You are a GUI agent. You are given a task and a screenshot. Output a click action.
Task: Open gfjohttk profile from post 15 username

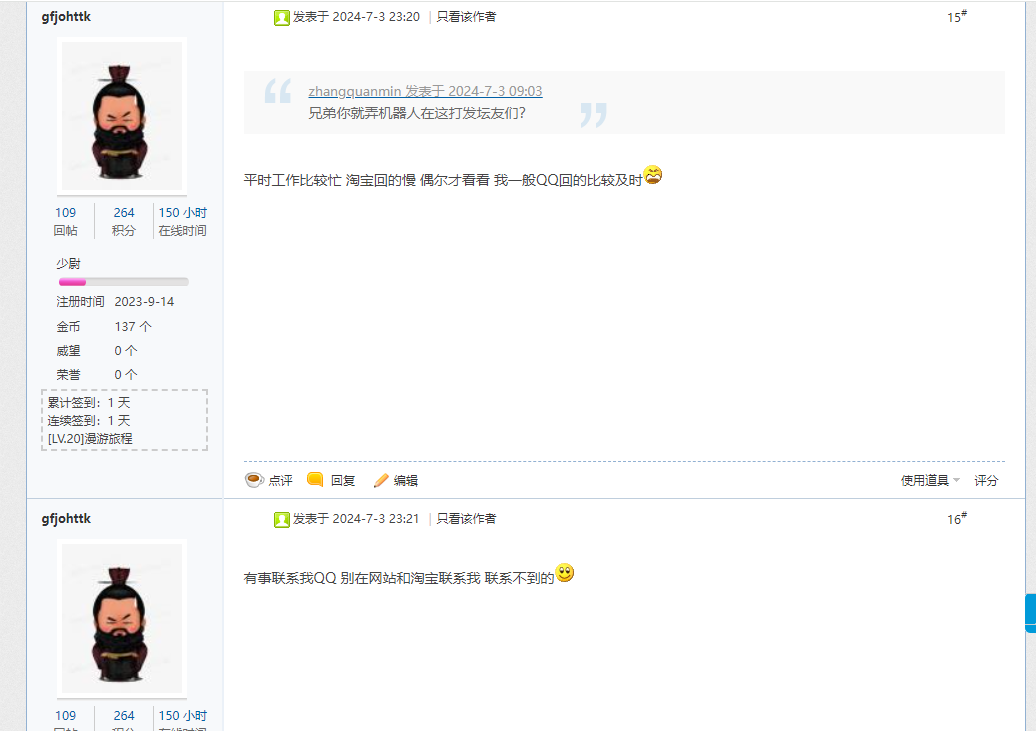point(66,17)
